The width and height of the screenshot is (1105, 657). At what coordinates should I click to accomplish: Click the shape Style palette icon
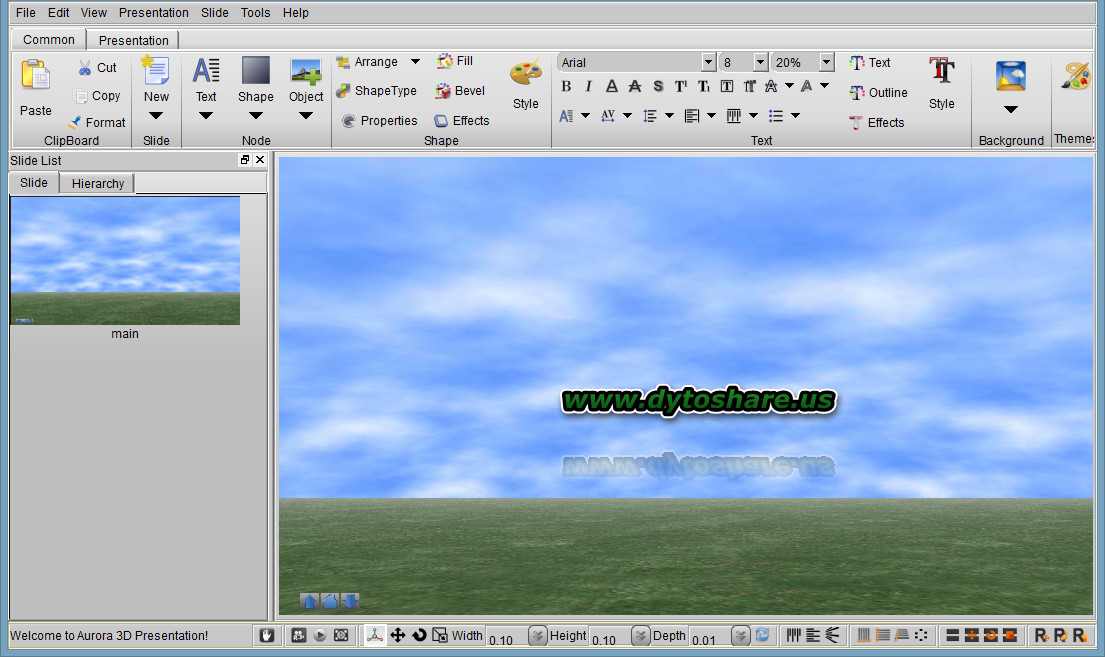pos(526,73)
